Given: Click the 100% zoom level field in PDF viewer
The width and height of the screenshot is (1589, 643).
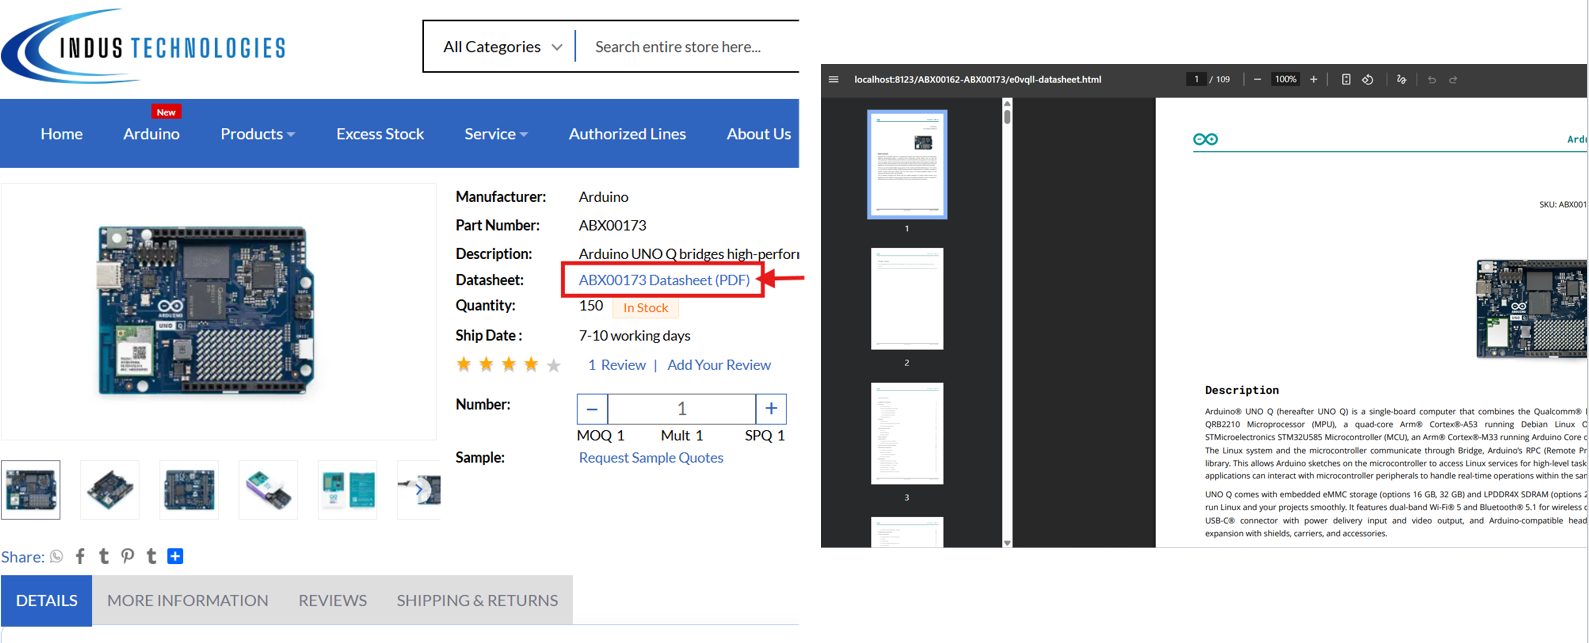Looking at the screenshot, I should (1285, 79).
